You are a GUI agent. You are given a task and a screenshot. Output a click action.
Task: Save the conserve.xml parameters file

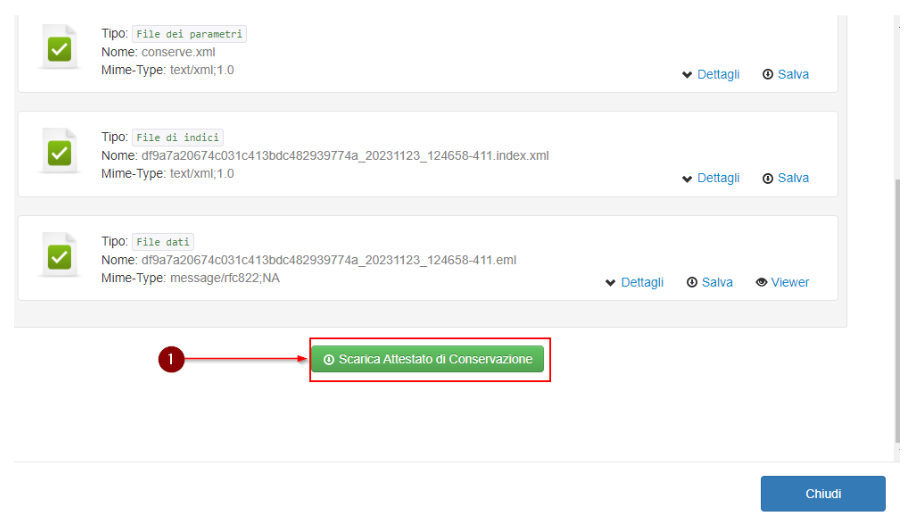pos(785,74)
